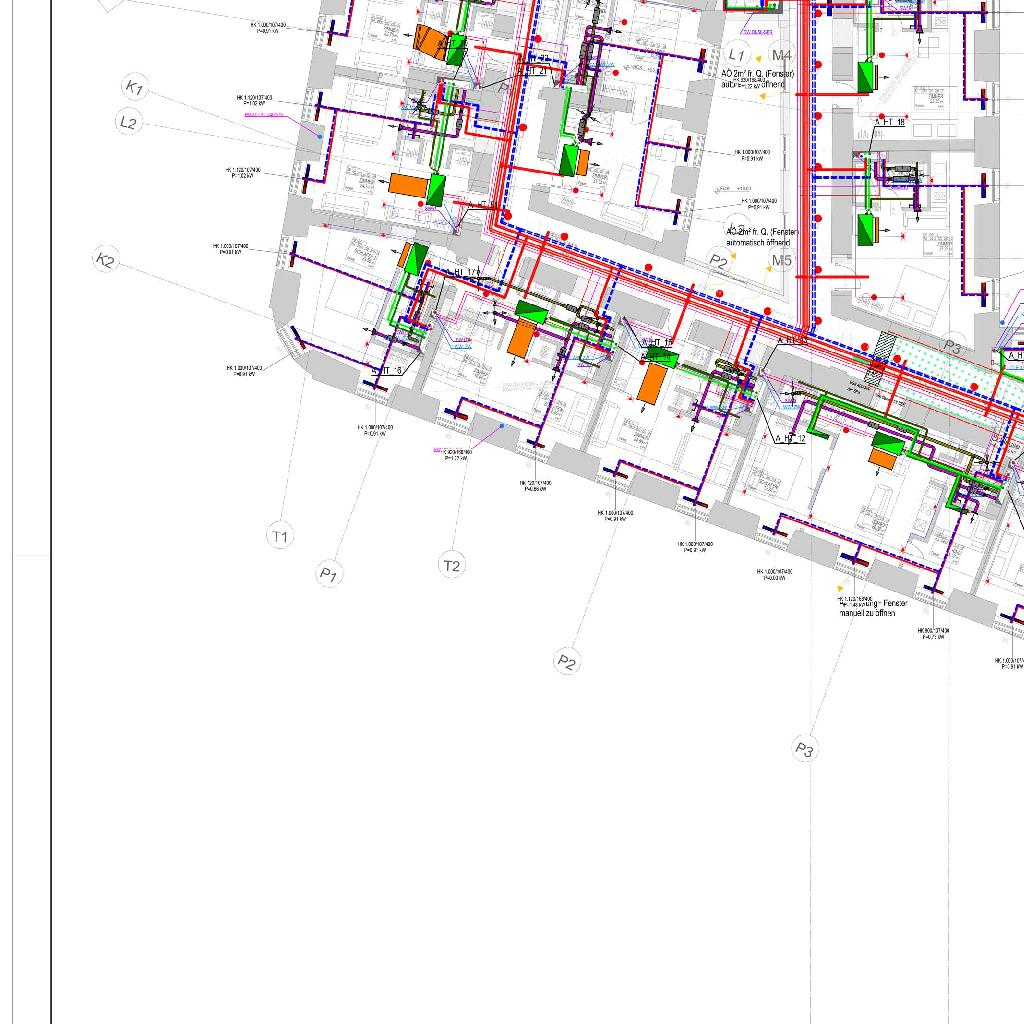The height and width of the screenshot is (1024, 1024).
Task: Select the P3 bubble below the building
Action: [x=805, y=749]
